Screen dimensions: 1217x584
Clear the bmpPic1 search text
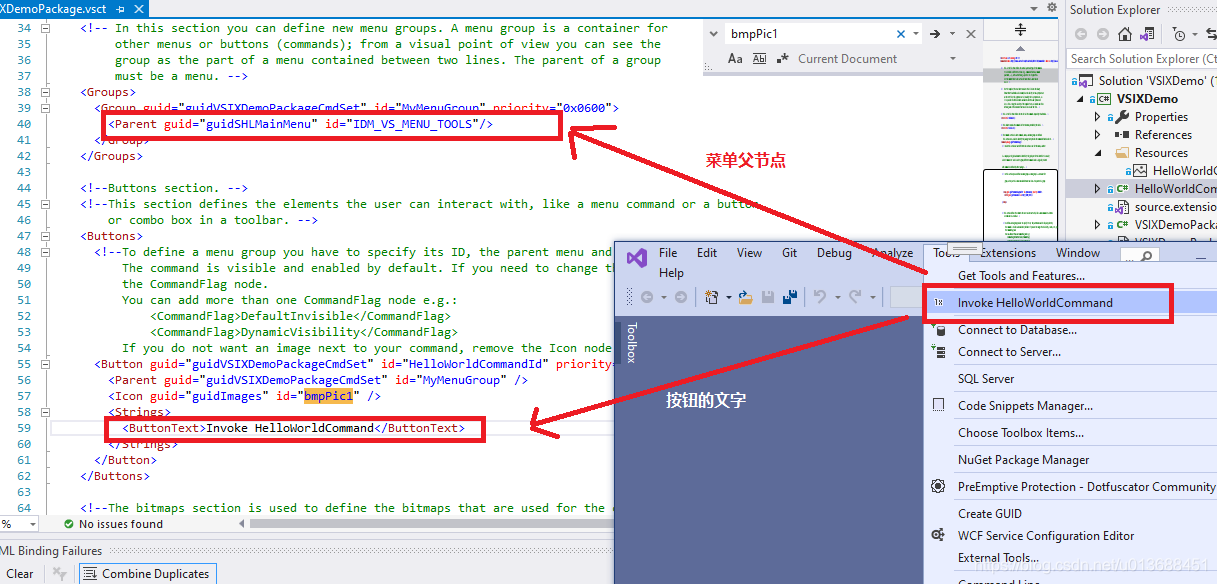[x=901, y=34]
